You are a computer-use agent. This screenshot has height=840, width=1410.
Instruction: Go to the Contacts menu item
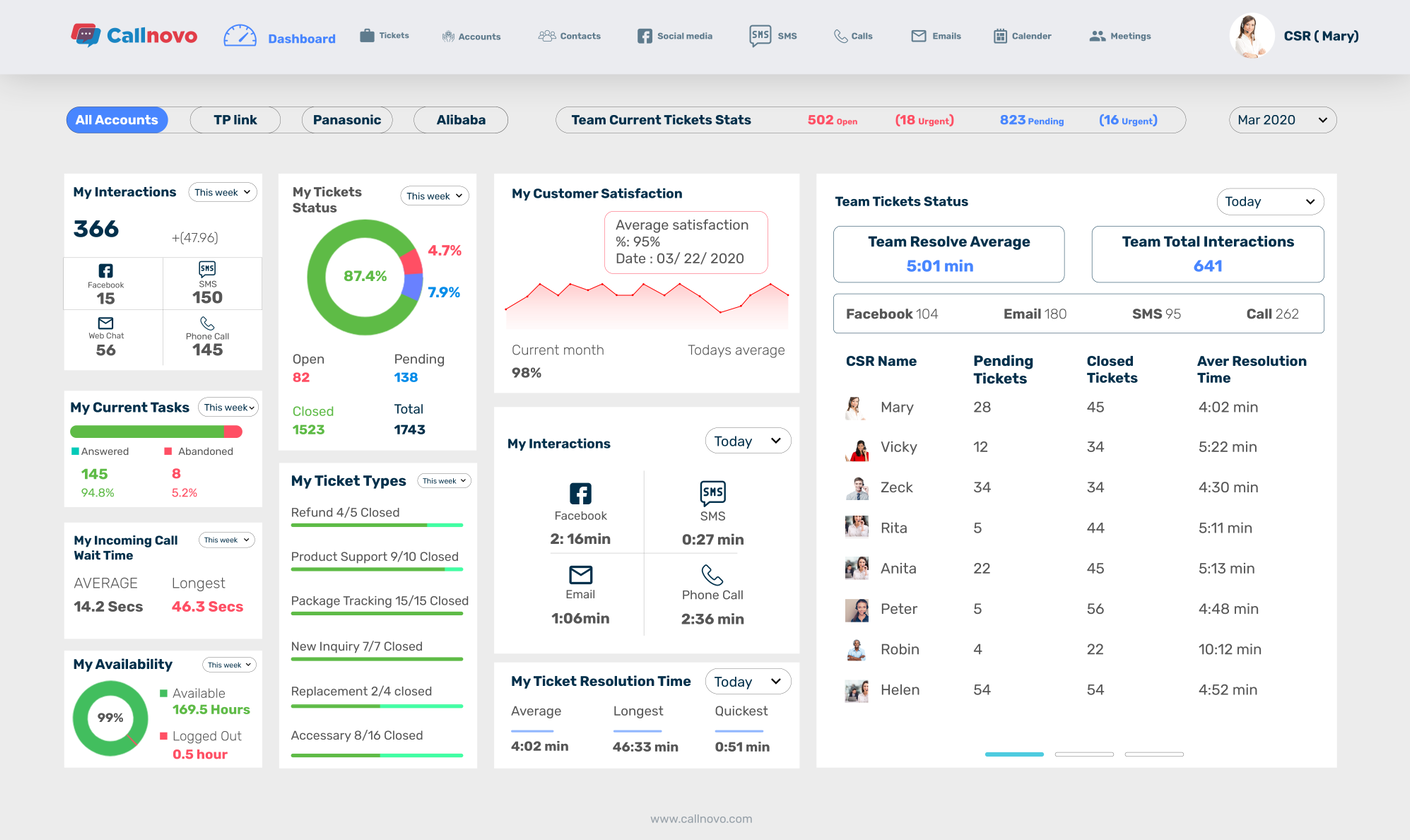[569, 36]
